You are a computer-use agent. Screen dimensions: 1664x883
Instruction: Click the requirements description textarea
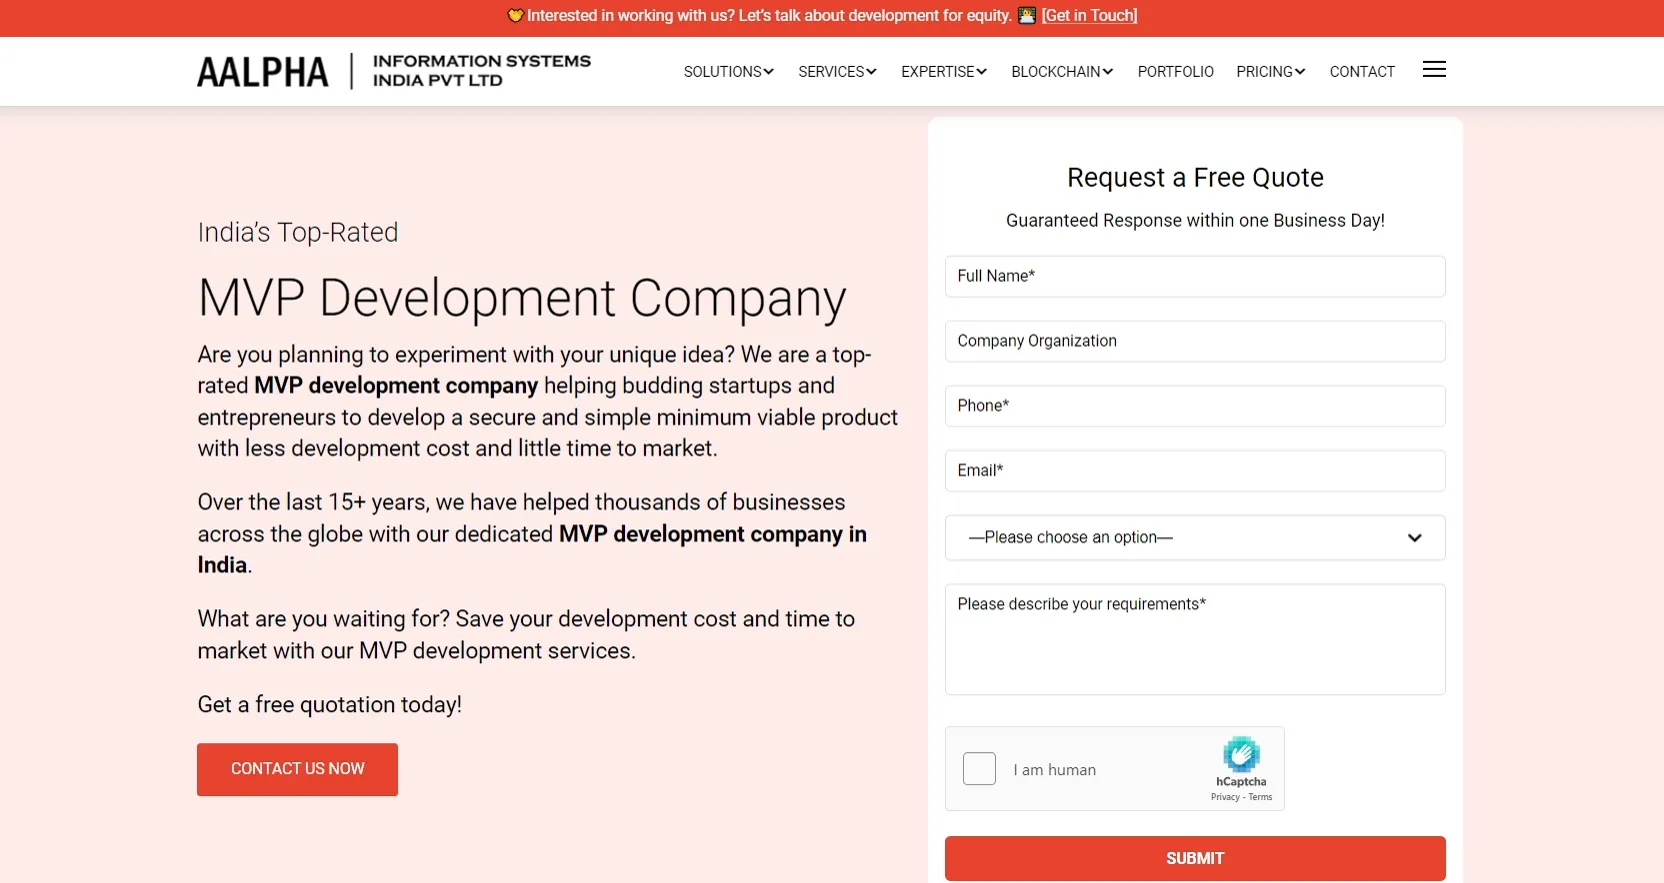(x=1195, y=639)
